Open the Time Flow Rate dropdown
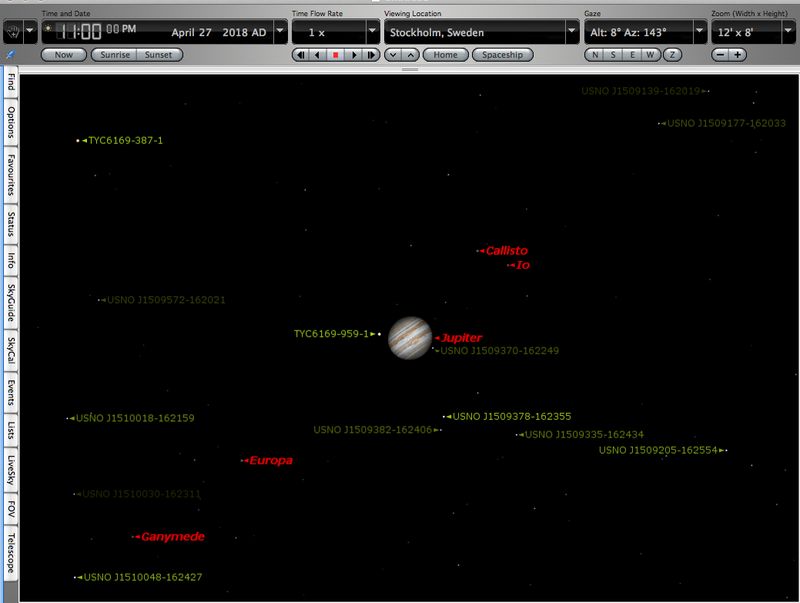 click(372, 32)
